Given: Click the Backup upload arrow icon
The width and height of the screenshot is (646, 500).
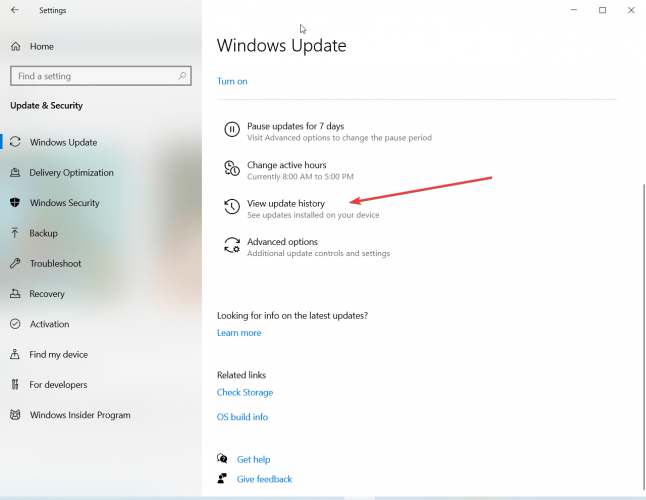Looking at the screenshot, I should (x=15, y=233).
